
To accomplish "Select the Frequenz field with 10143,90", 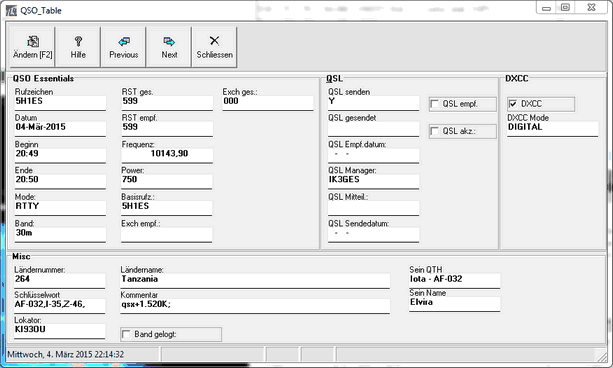I will click(x=167, y=155).
